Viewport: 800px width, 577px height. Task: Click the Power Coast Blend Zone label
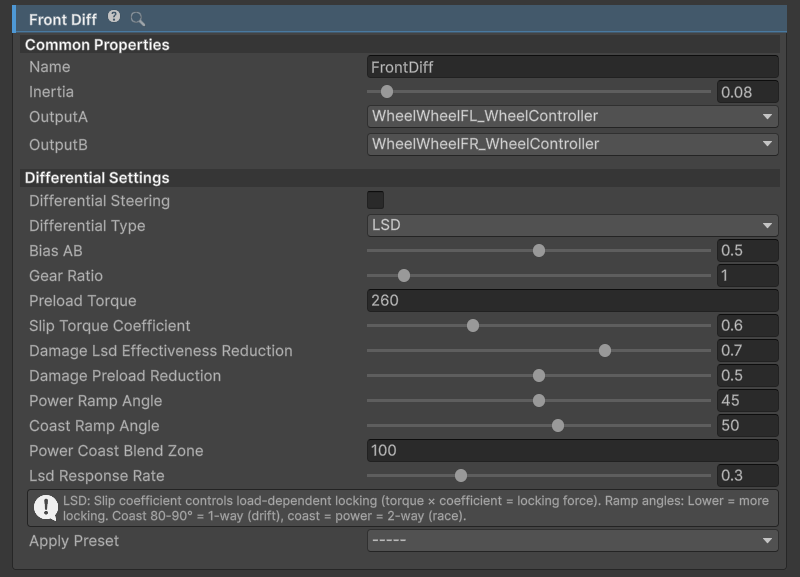click(116, 451)
